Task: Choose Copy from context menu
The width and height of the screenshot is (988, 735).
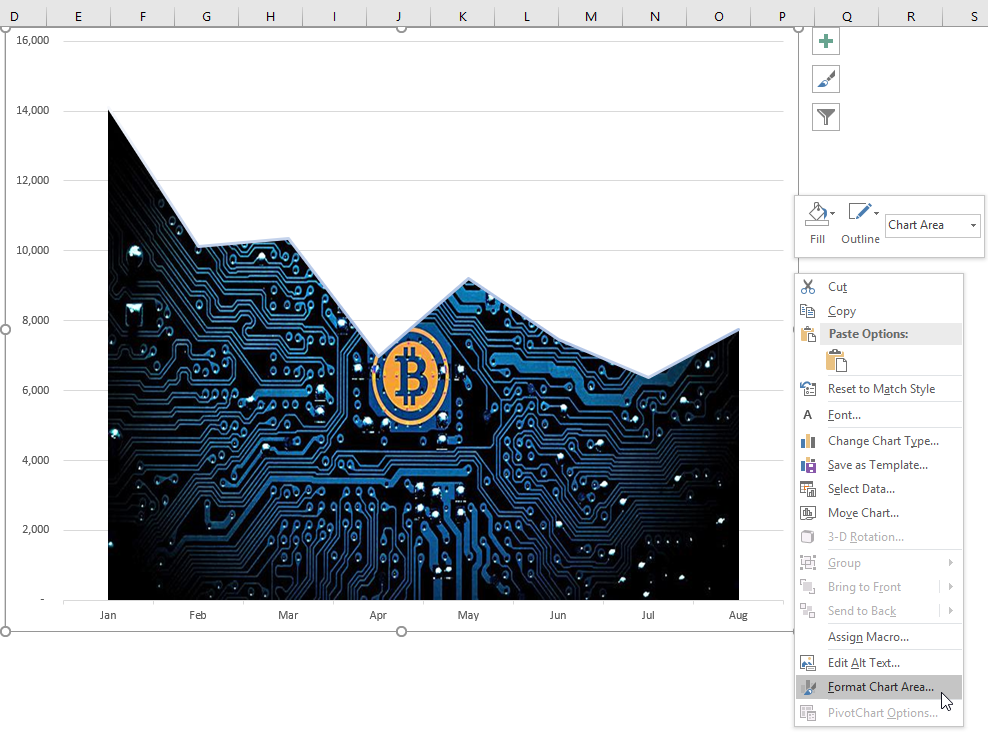Action: pyautogui.click(x=842, y=311)
